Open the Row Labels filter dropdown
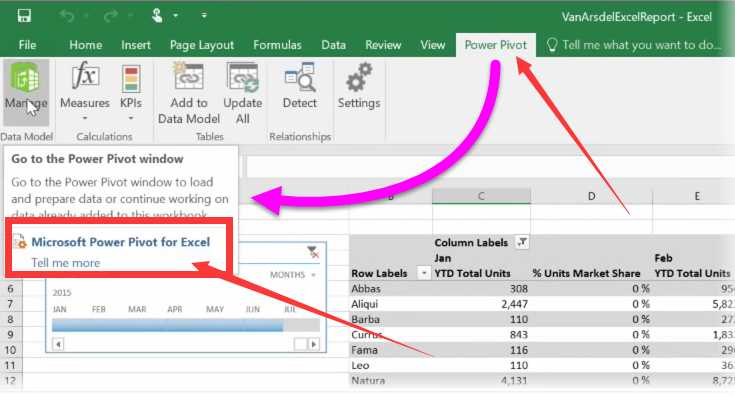The width and height of the screenshot is (735, 398). click(424, 273)
